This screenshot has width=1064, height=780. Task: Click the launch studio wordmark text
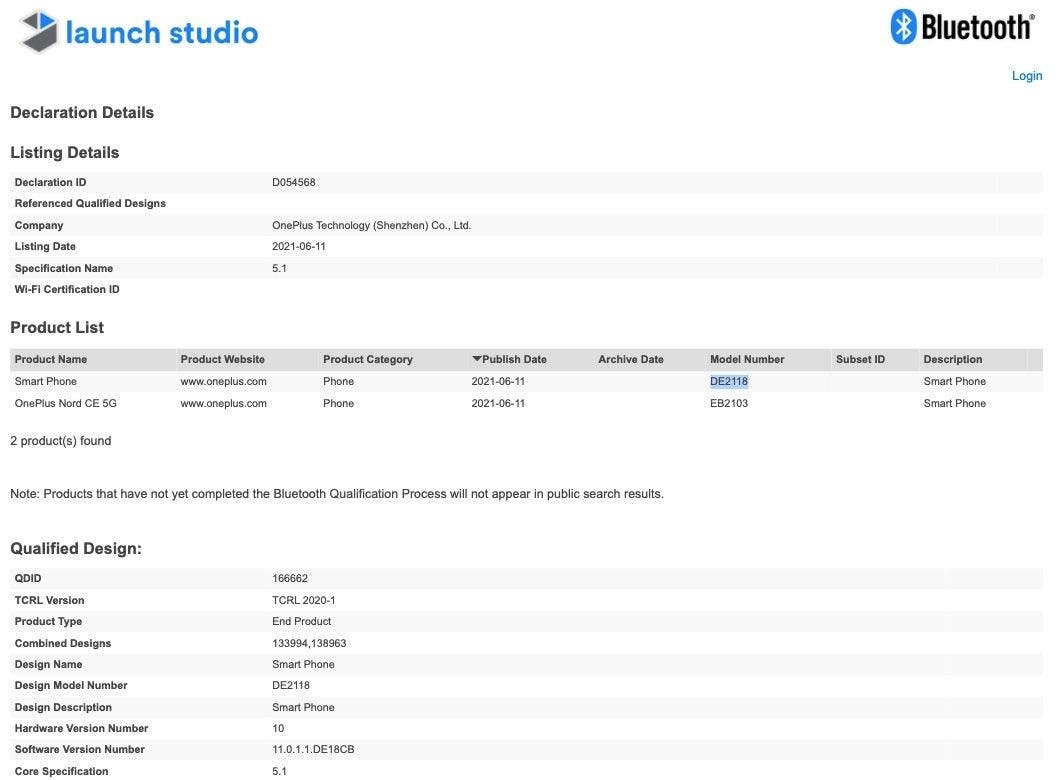tap(162, 33)
